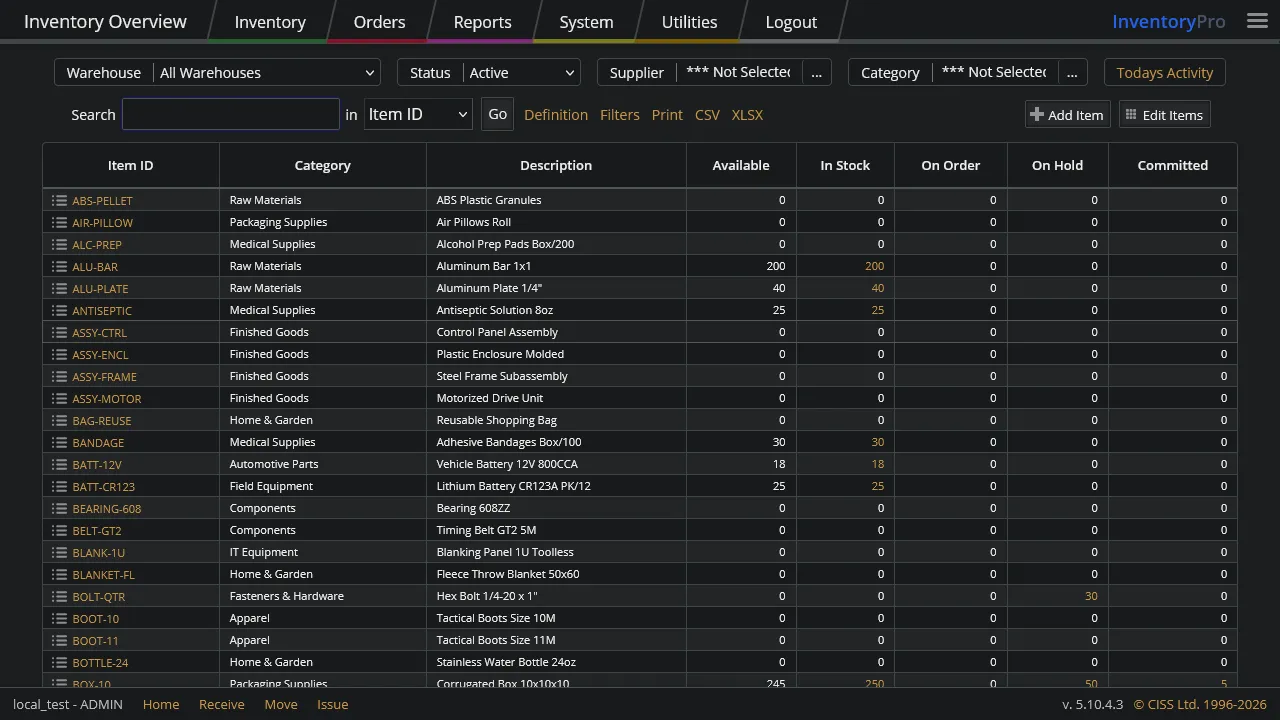Open the Status dropdown showing Active
Screen dimensions: 1280x720
521,72
